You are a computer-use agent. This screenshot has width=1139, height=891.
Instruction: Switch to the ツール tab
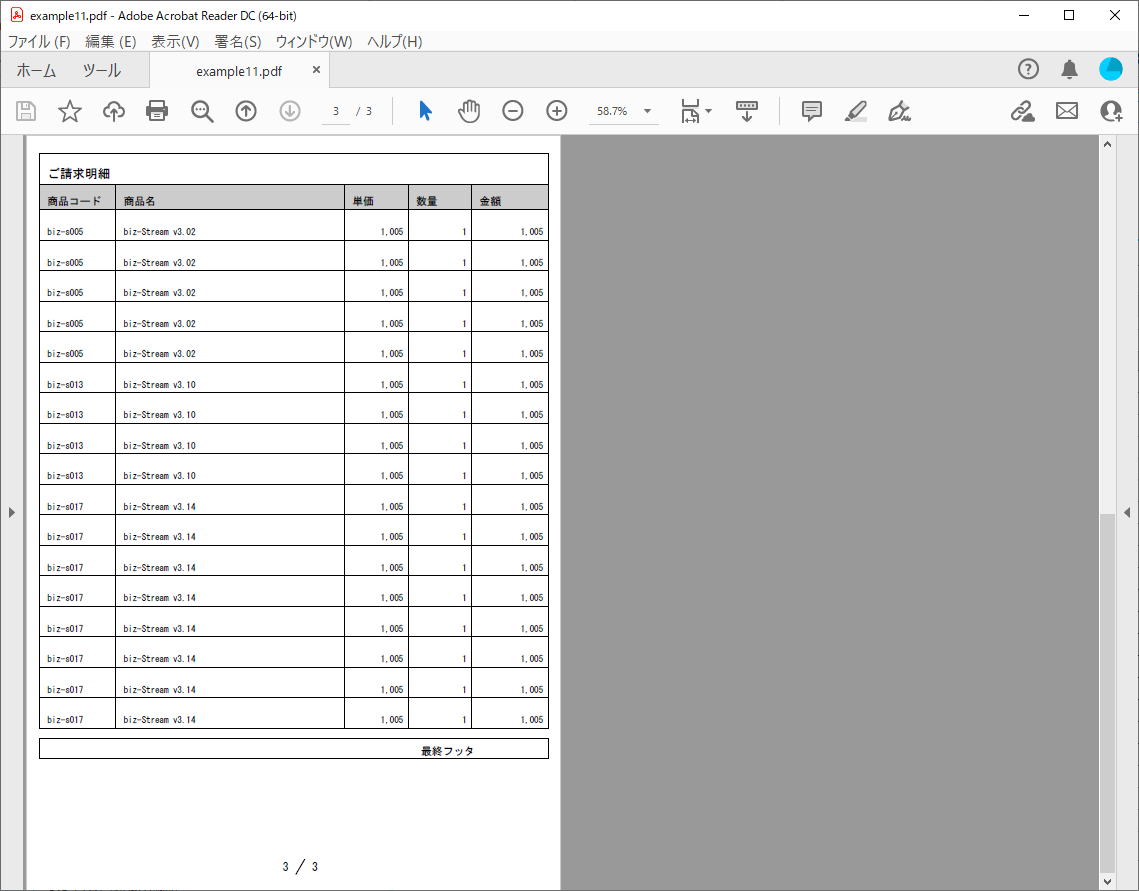pos(102,70)
